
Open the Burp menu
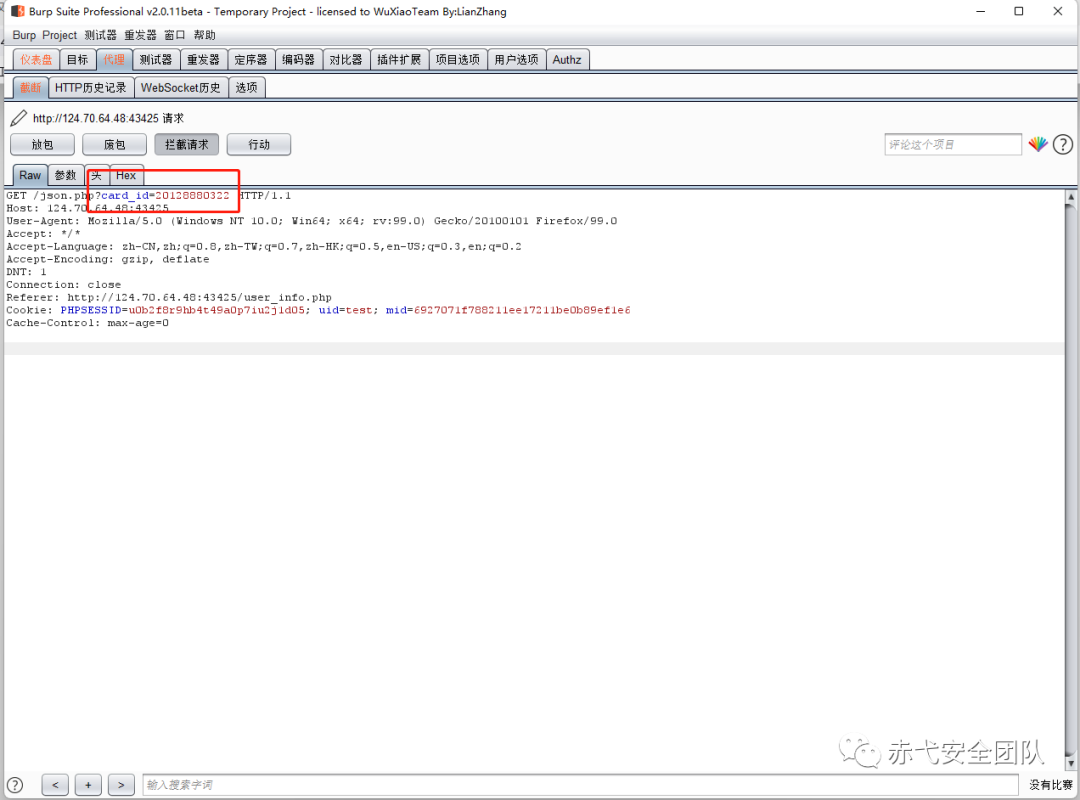[24, 35]
